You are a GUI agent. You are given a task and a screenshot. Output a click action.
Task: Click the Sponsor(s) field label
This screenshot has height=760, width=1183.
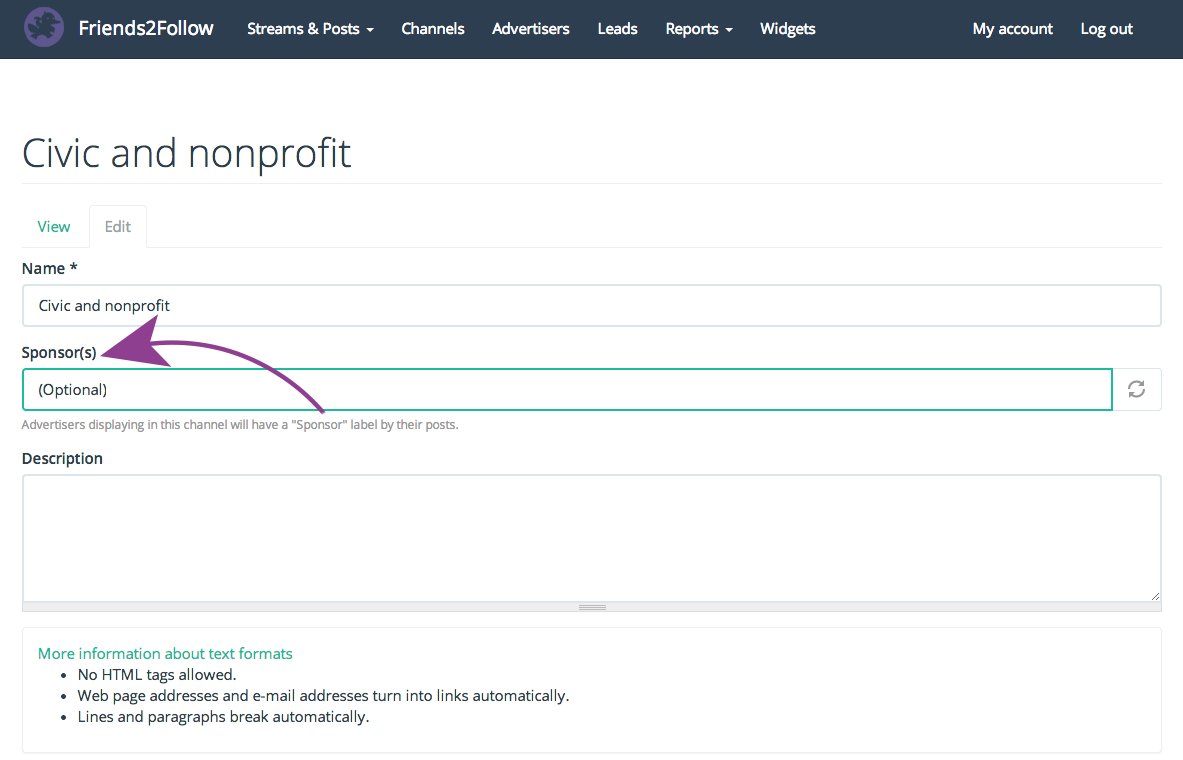point(59,352)
